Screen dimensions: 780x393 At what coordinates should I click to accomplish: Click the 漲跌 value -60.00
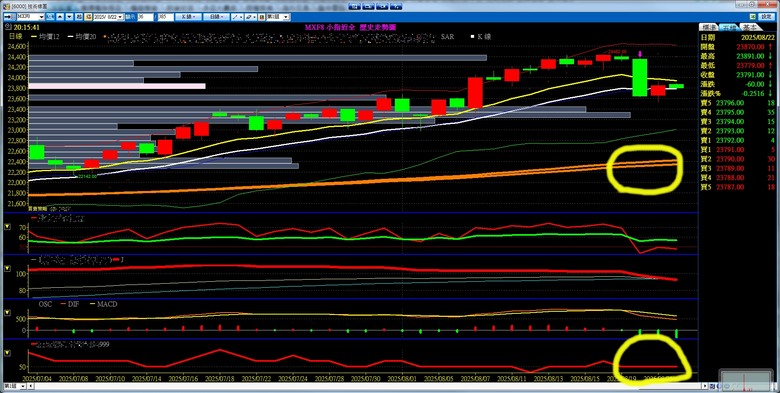754,85
